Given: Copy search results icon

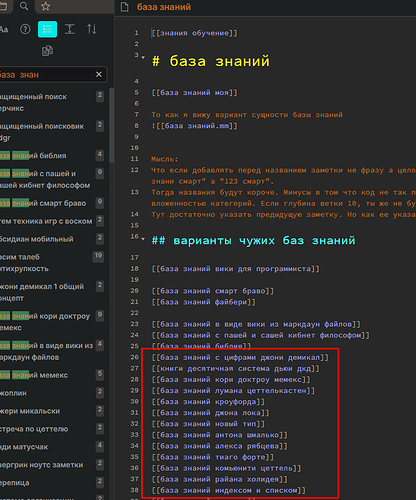Looking at the screenshot, I should pos(47,51).
